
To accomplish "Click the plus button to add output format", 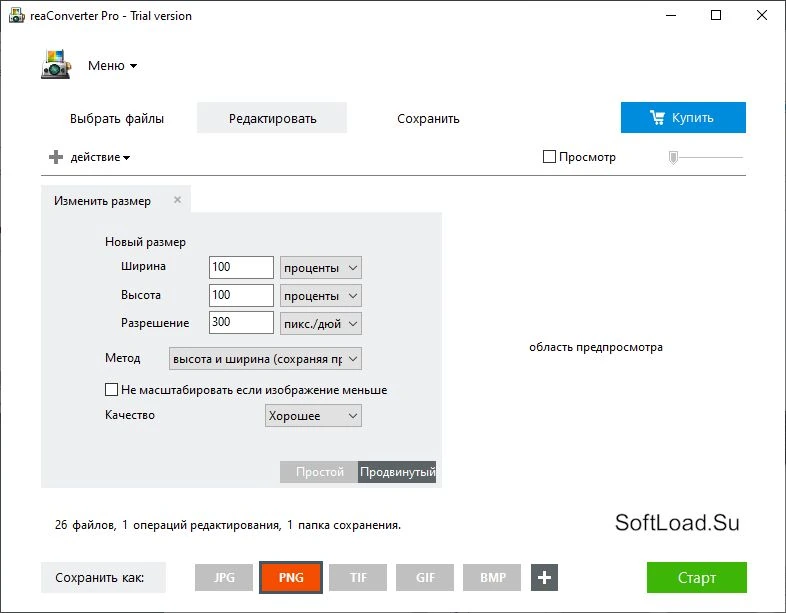I will pos(544,577).
